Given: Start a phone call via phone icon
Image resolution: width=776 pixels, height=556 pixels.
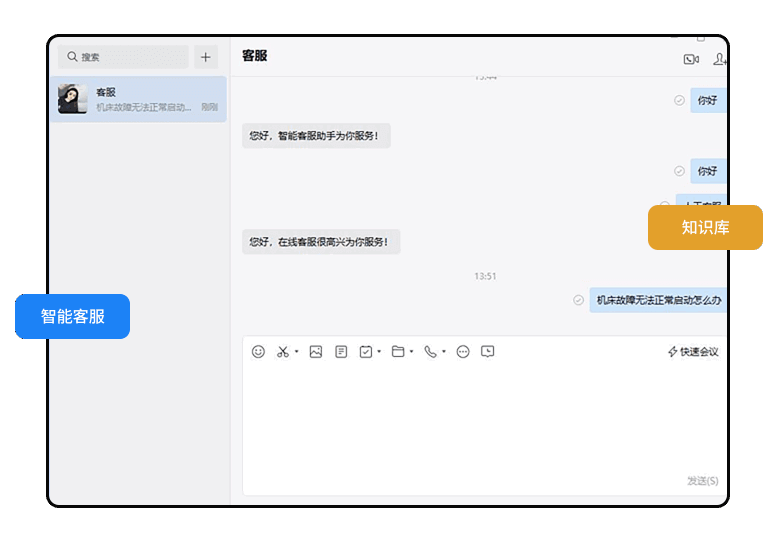Looking at the screenshot, I should point(430,352).
